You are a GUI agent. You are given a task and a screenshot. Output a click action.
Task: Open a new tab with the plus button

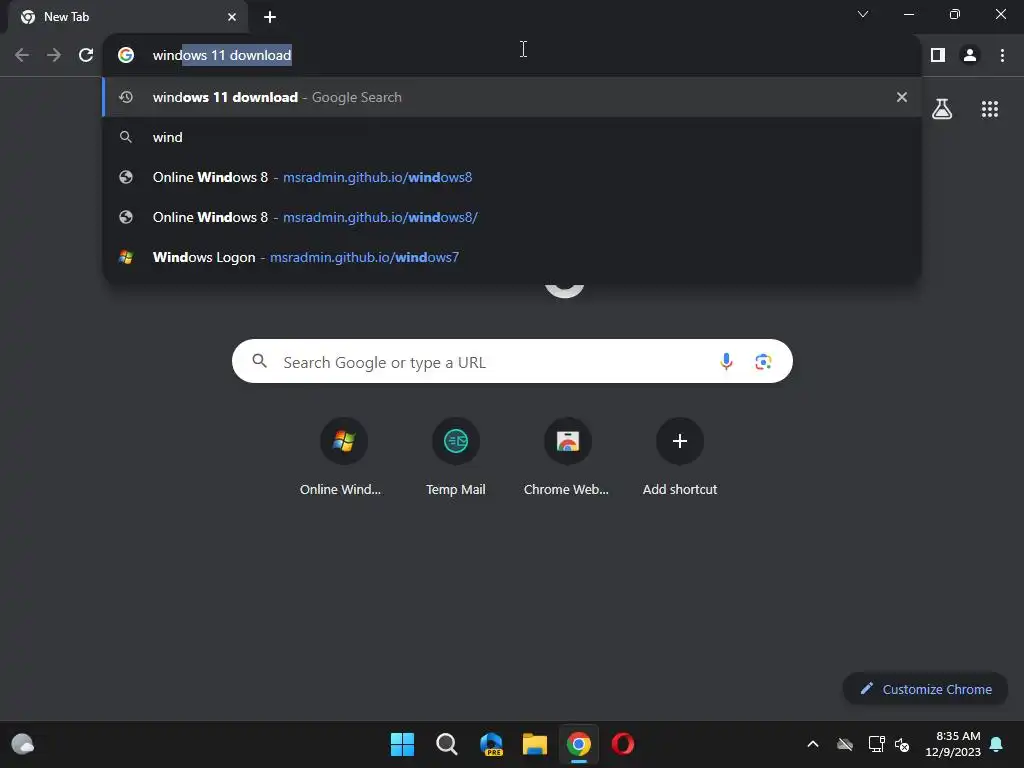coord(270,17)
